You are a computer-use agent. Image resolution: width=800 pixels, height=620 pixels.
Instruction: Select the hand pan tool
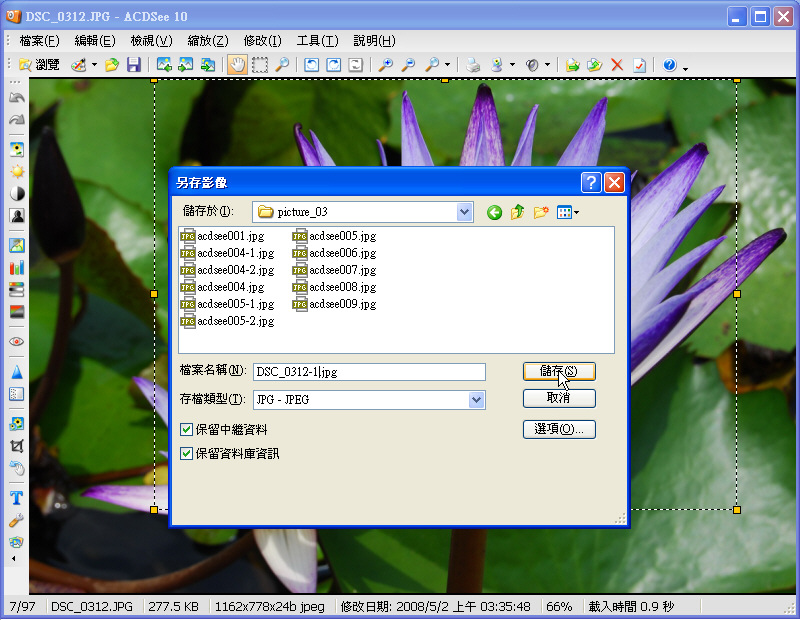tap(237, 65)
